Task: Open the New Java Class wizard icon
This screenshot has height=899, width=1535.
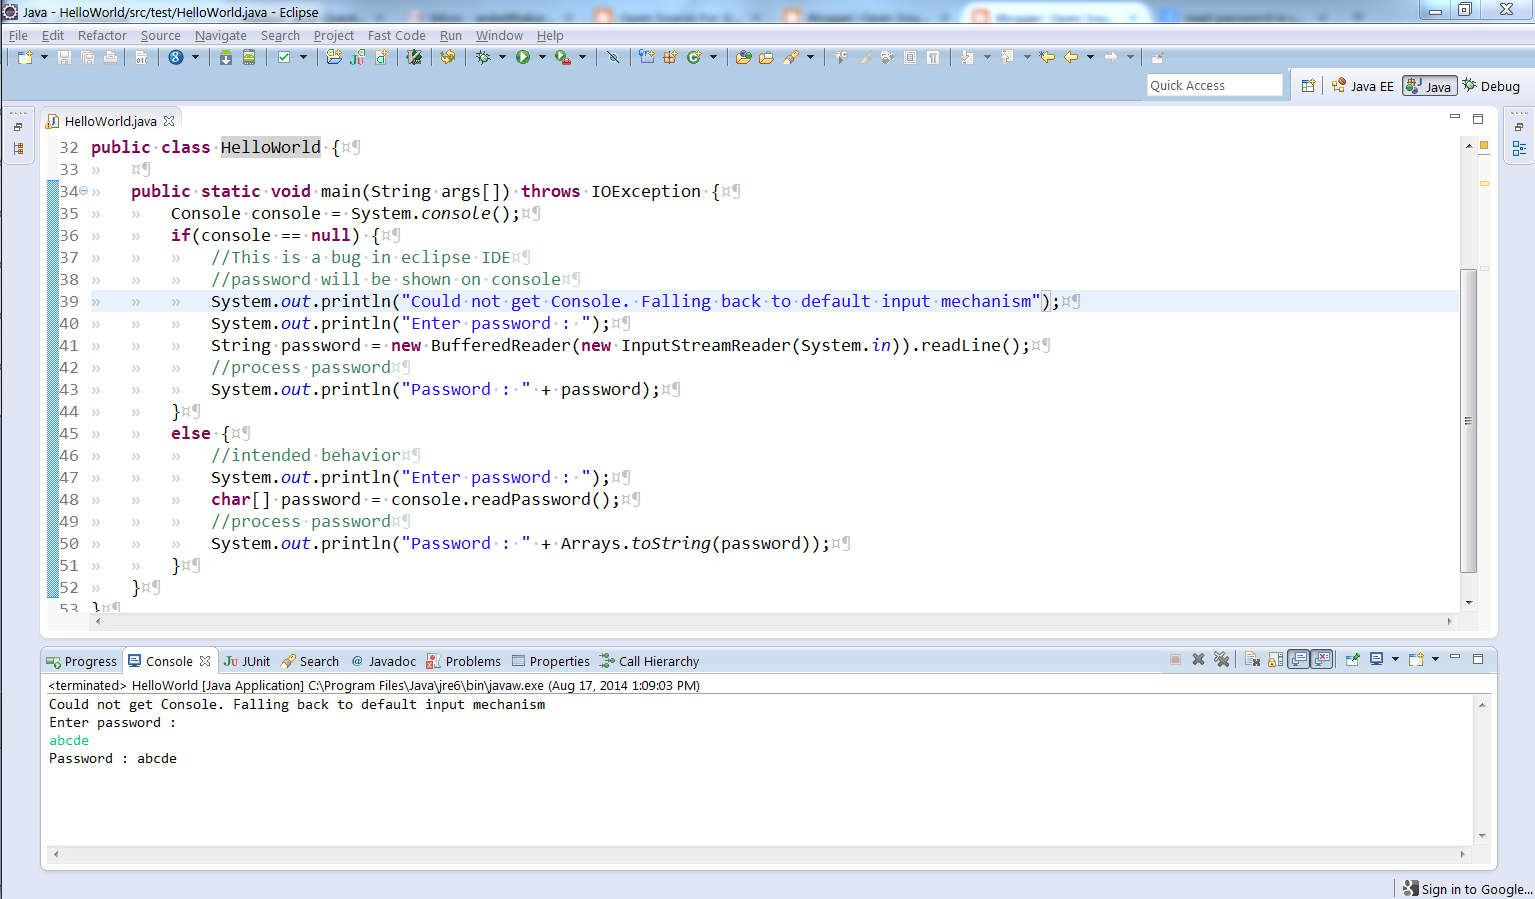Action: [x=381, y=57]
